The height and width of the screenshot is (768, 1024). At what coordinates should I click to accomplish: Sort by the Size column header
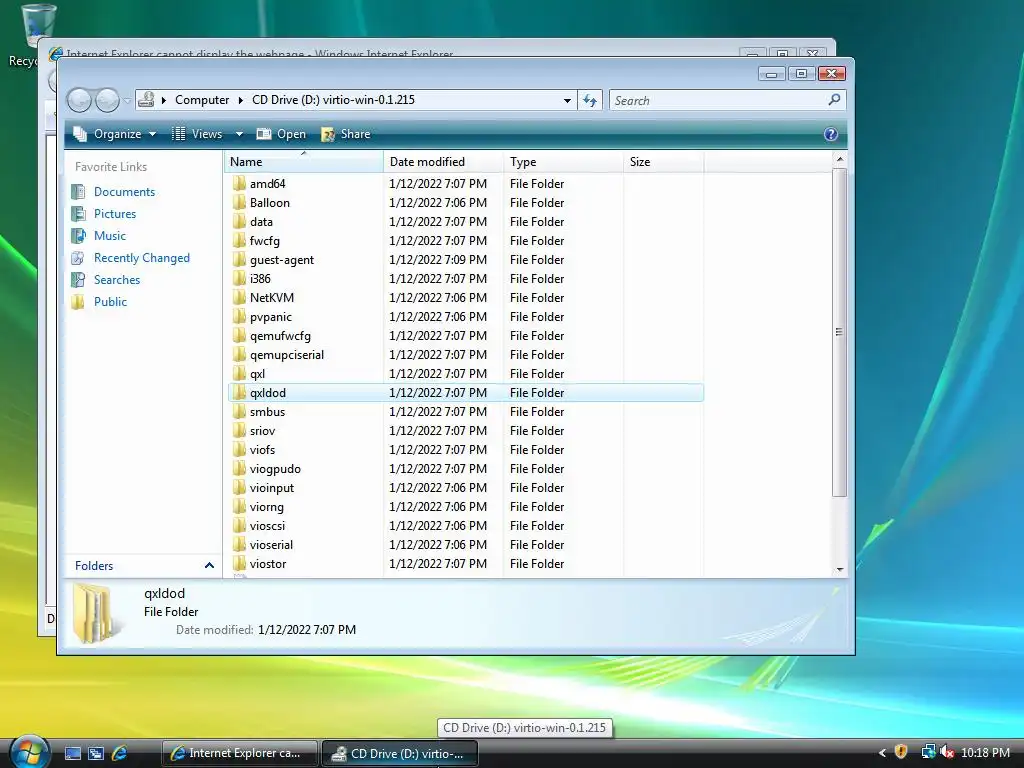coord(664,162)
